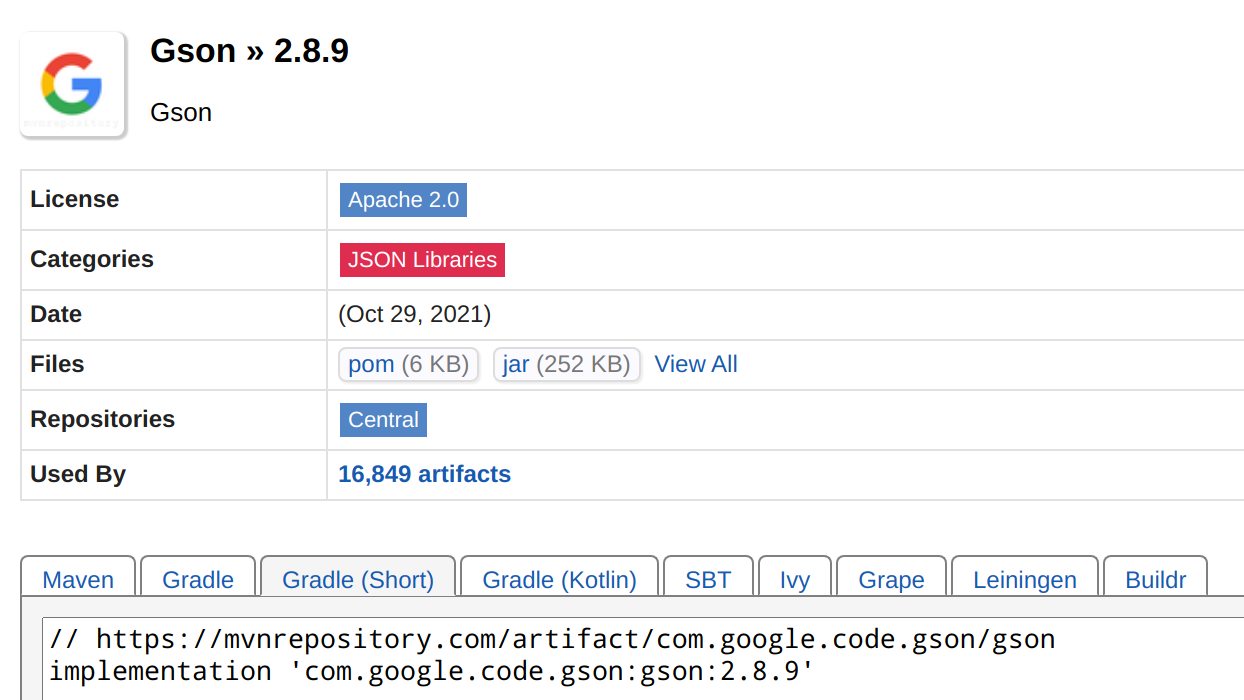Image resolution: width=1244 pixels, height=700 pixels.
Task: Click the View All files link
Action: point(695,364)
